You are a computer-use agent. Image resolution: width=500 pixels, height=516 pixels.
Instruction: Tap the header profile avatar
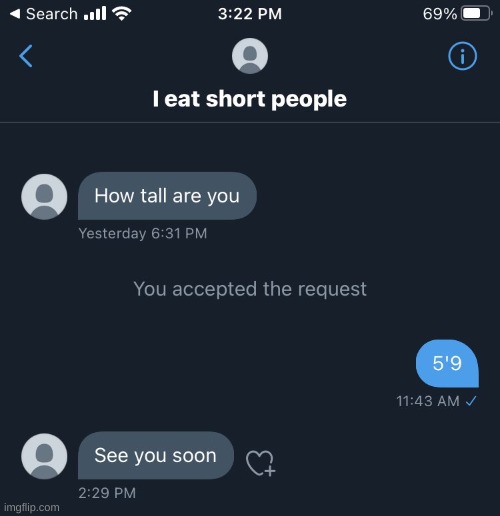point(250,56)
